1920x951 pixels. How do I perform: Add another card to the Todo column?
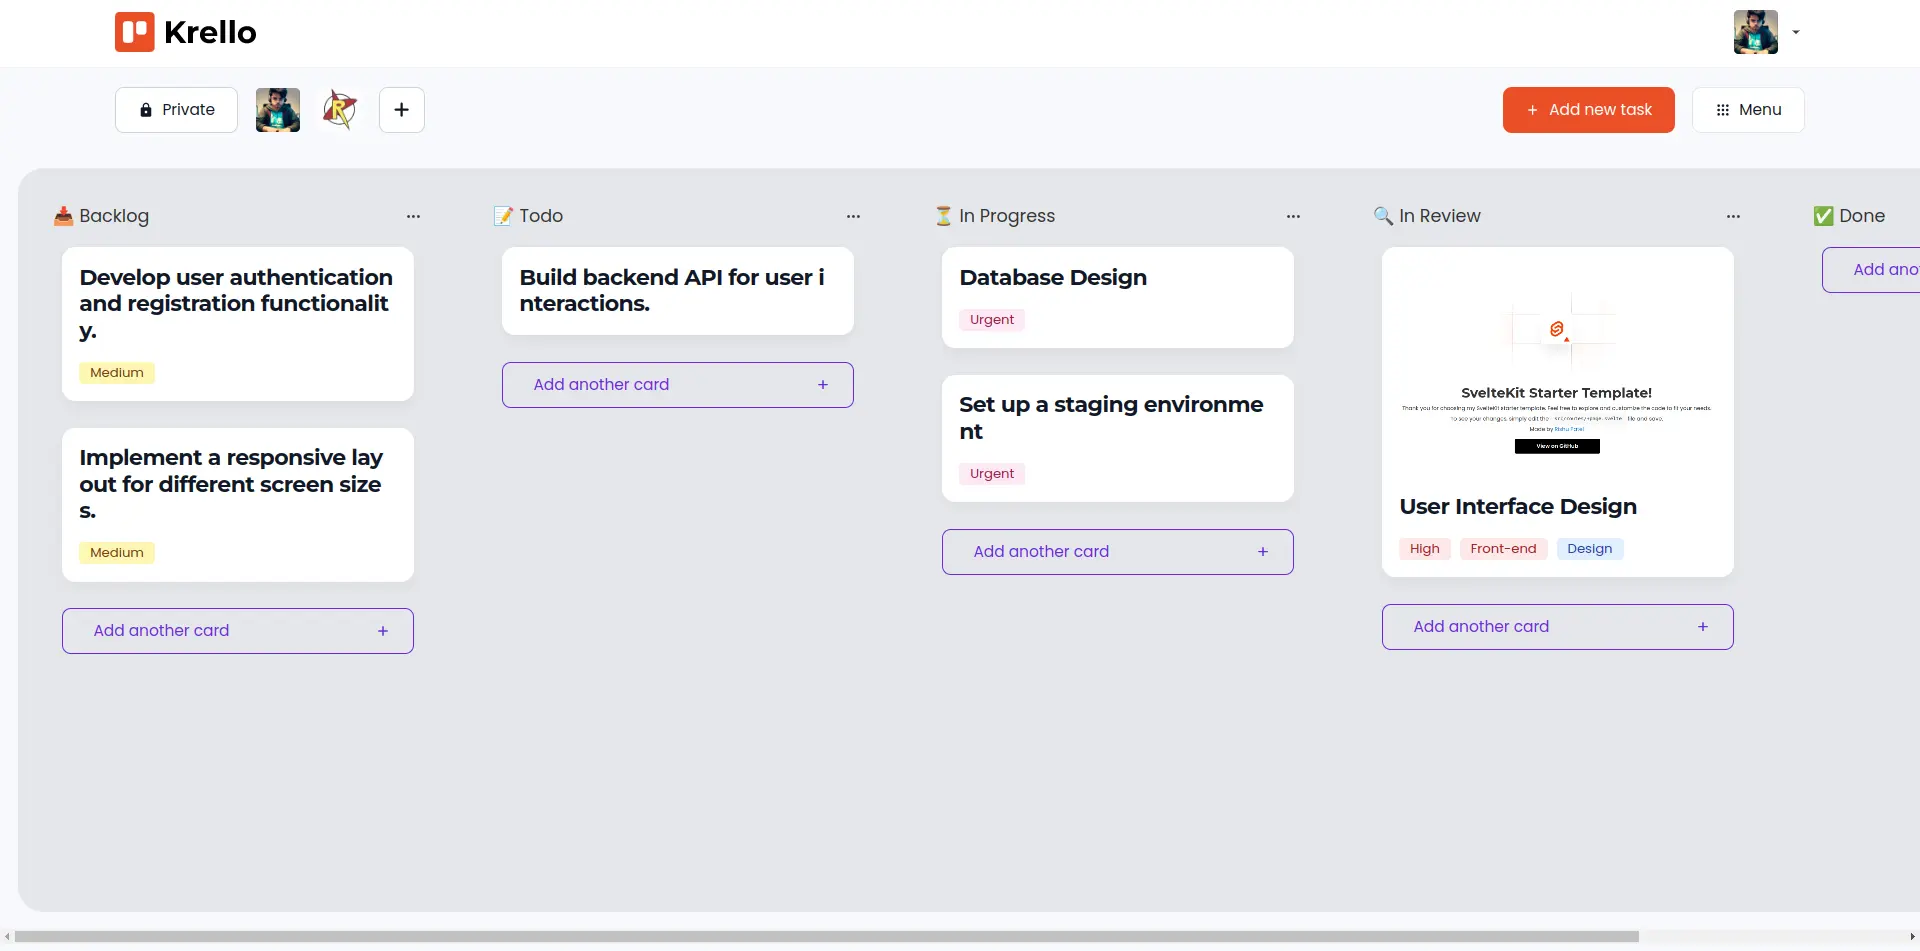pyautogui.click(x=677, y=385)
